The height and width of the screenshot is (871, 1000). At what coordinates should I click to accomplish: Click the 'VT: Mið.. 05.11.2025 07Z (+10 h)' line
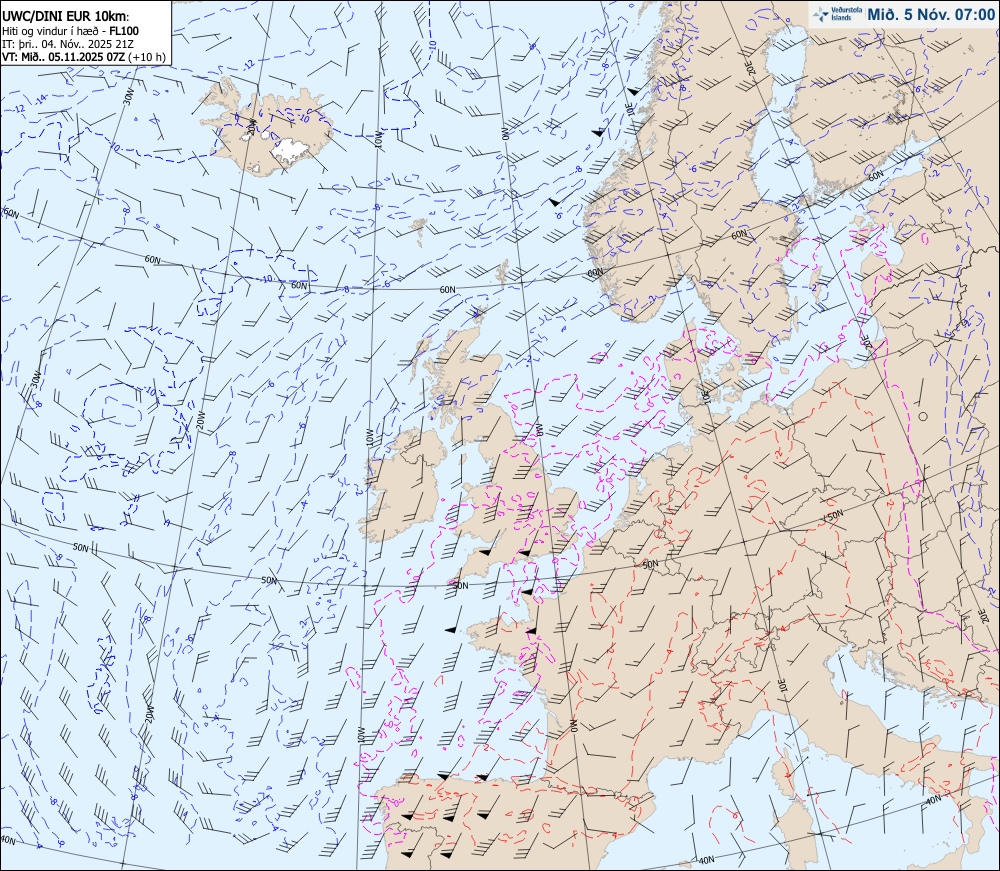click(84, 57)
